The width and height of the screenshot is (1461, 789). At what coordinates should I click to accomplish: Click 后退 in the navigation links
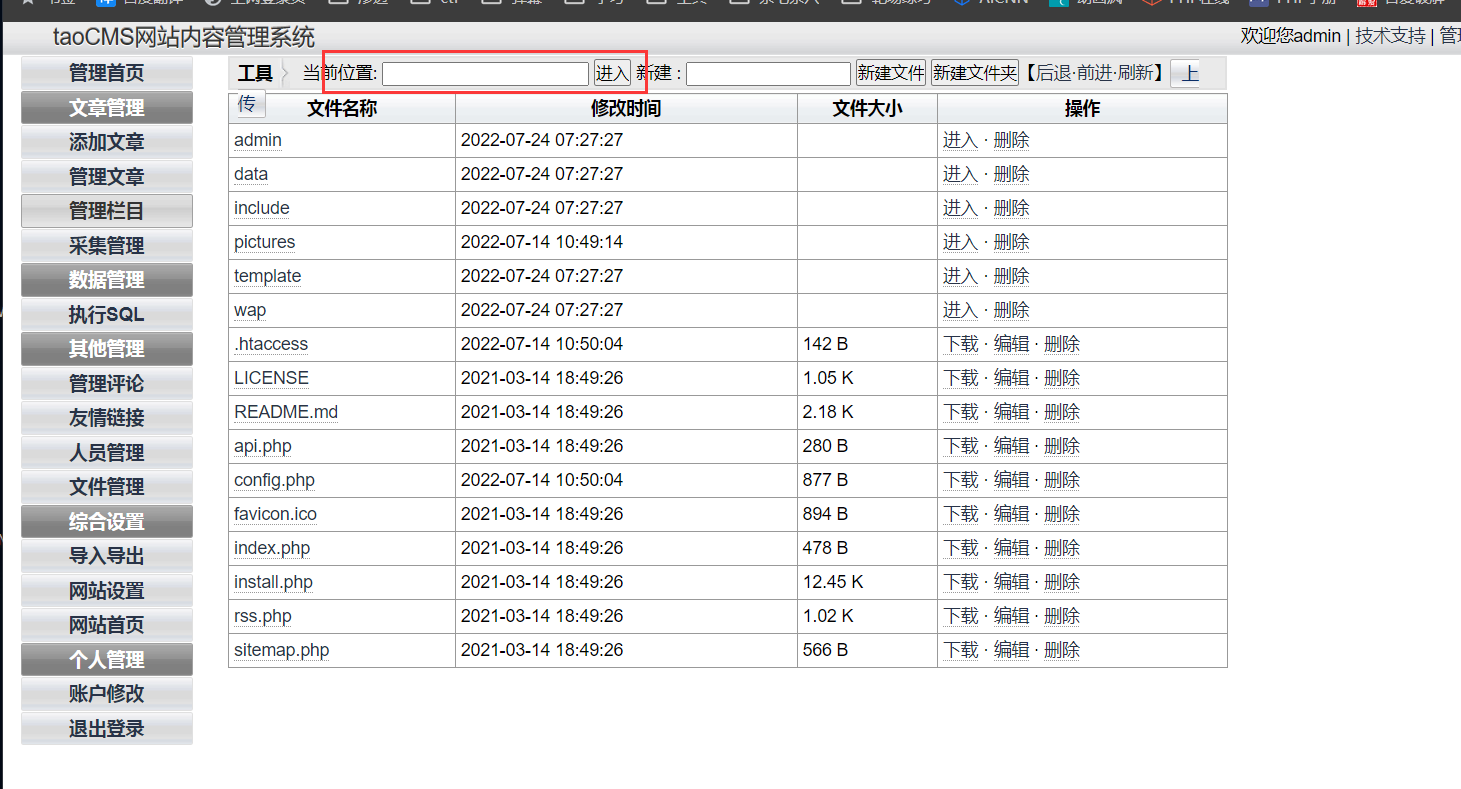[x=1053, y=74]
